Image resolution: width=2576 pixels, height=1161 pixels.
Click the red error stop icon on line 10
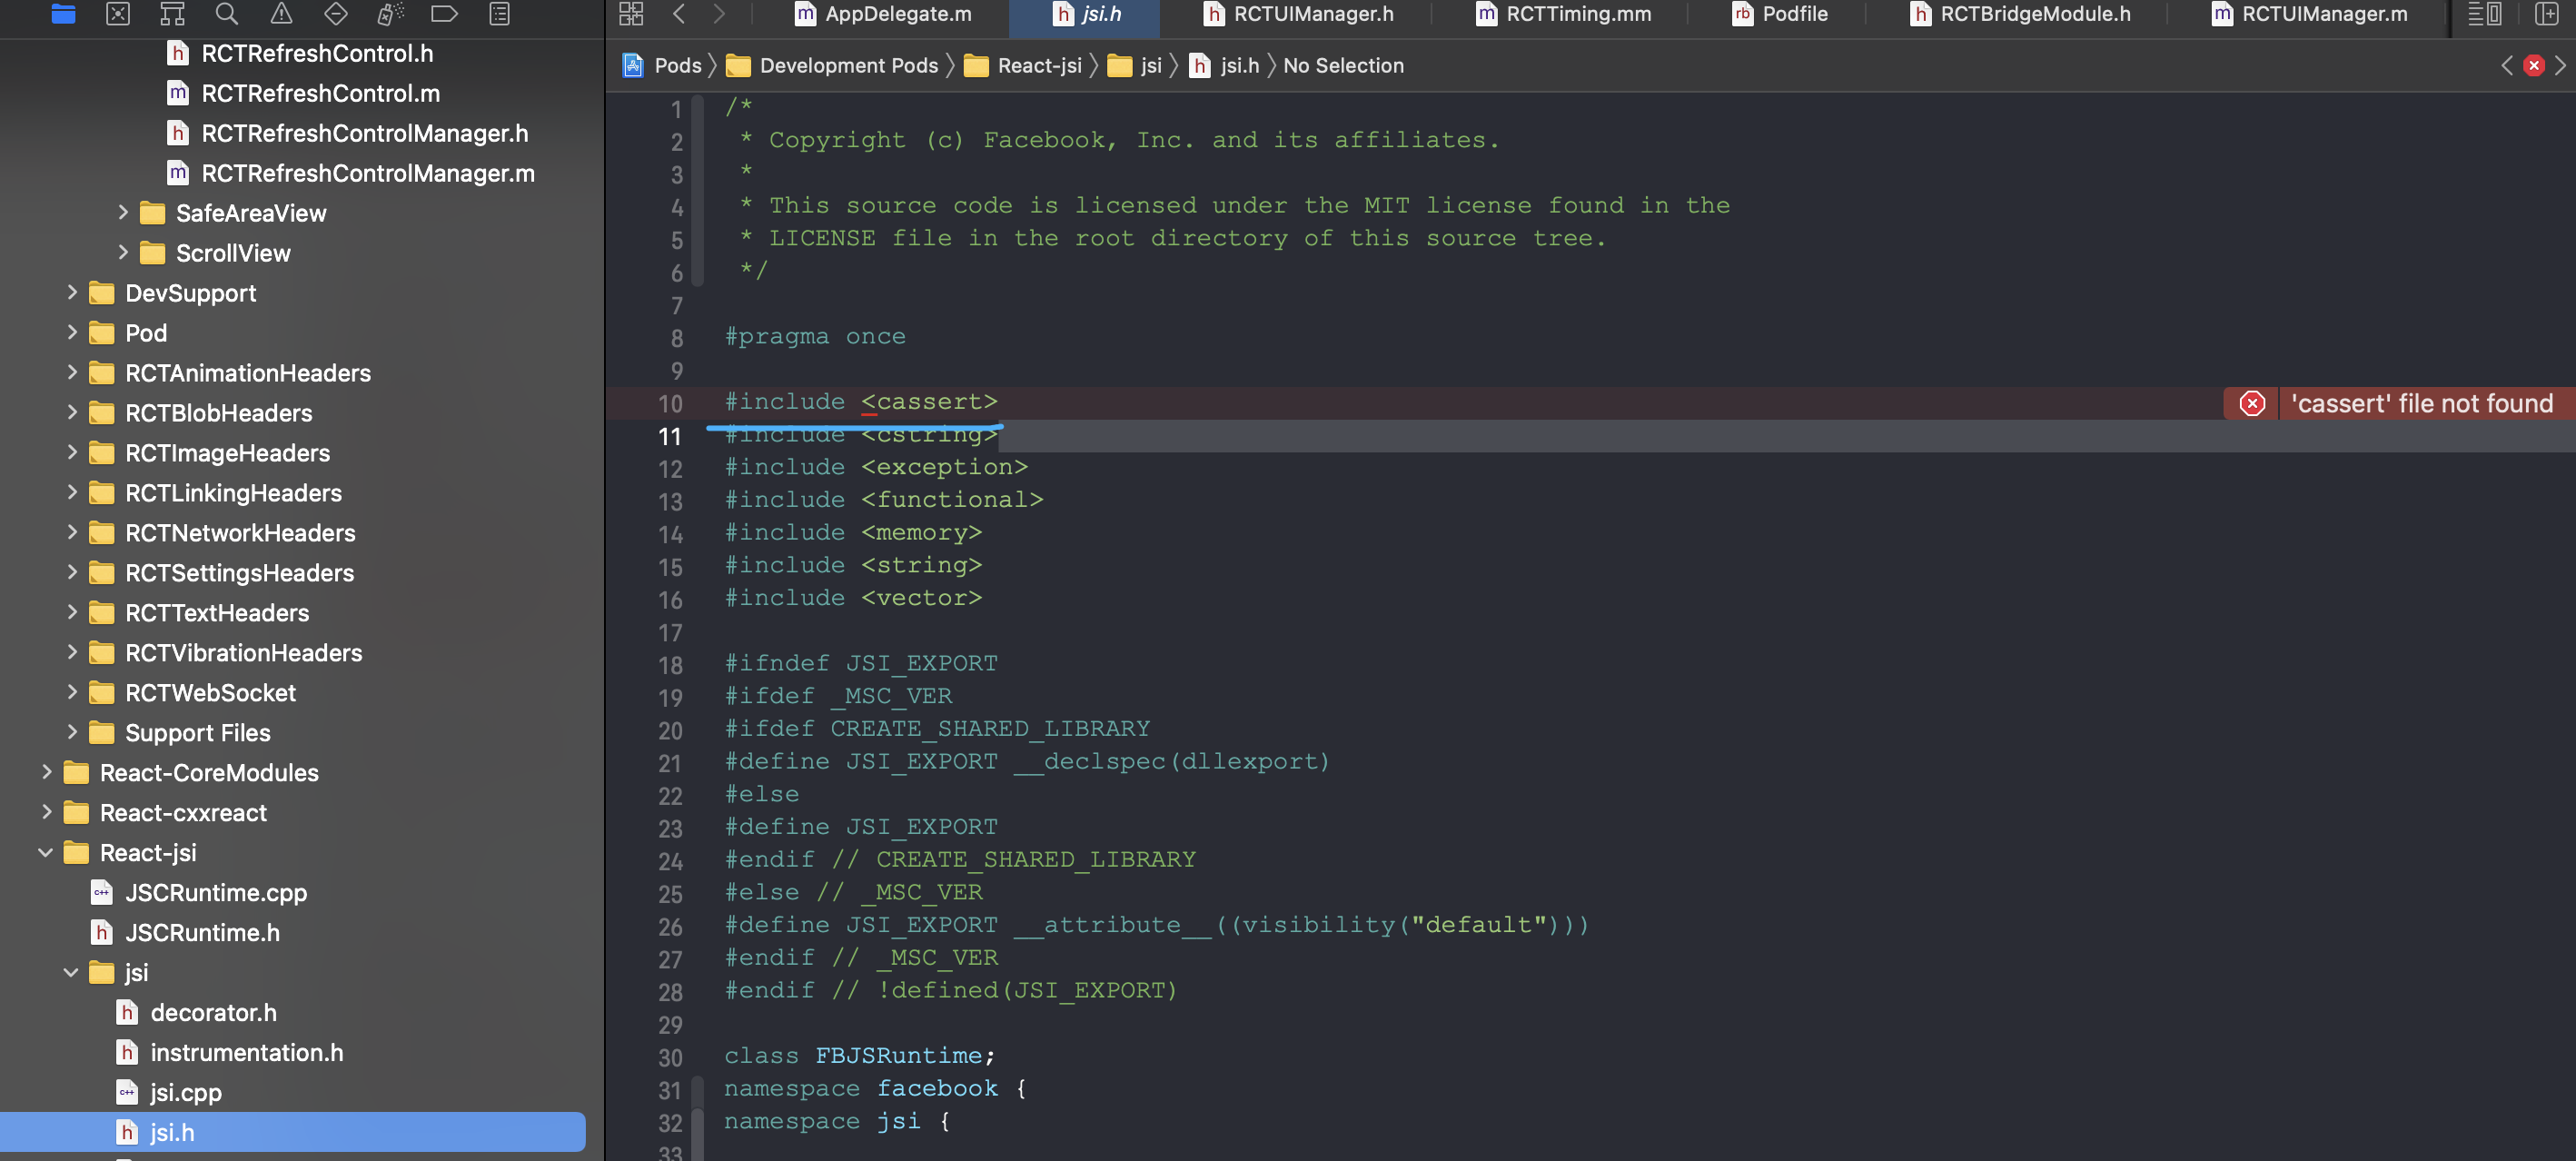point(2251,403)
